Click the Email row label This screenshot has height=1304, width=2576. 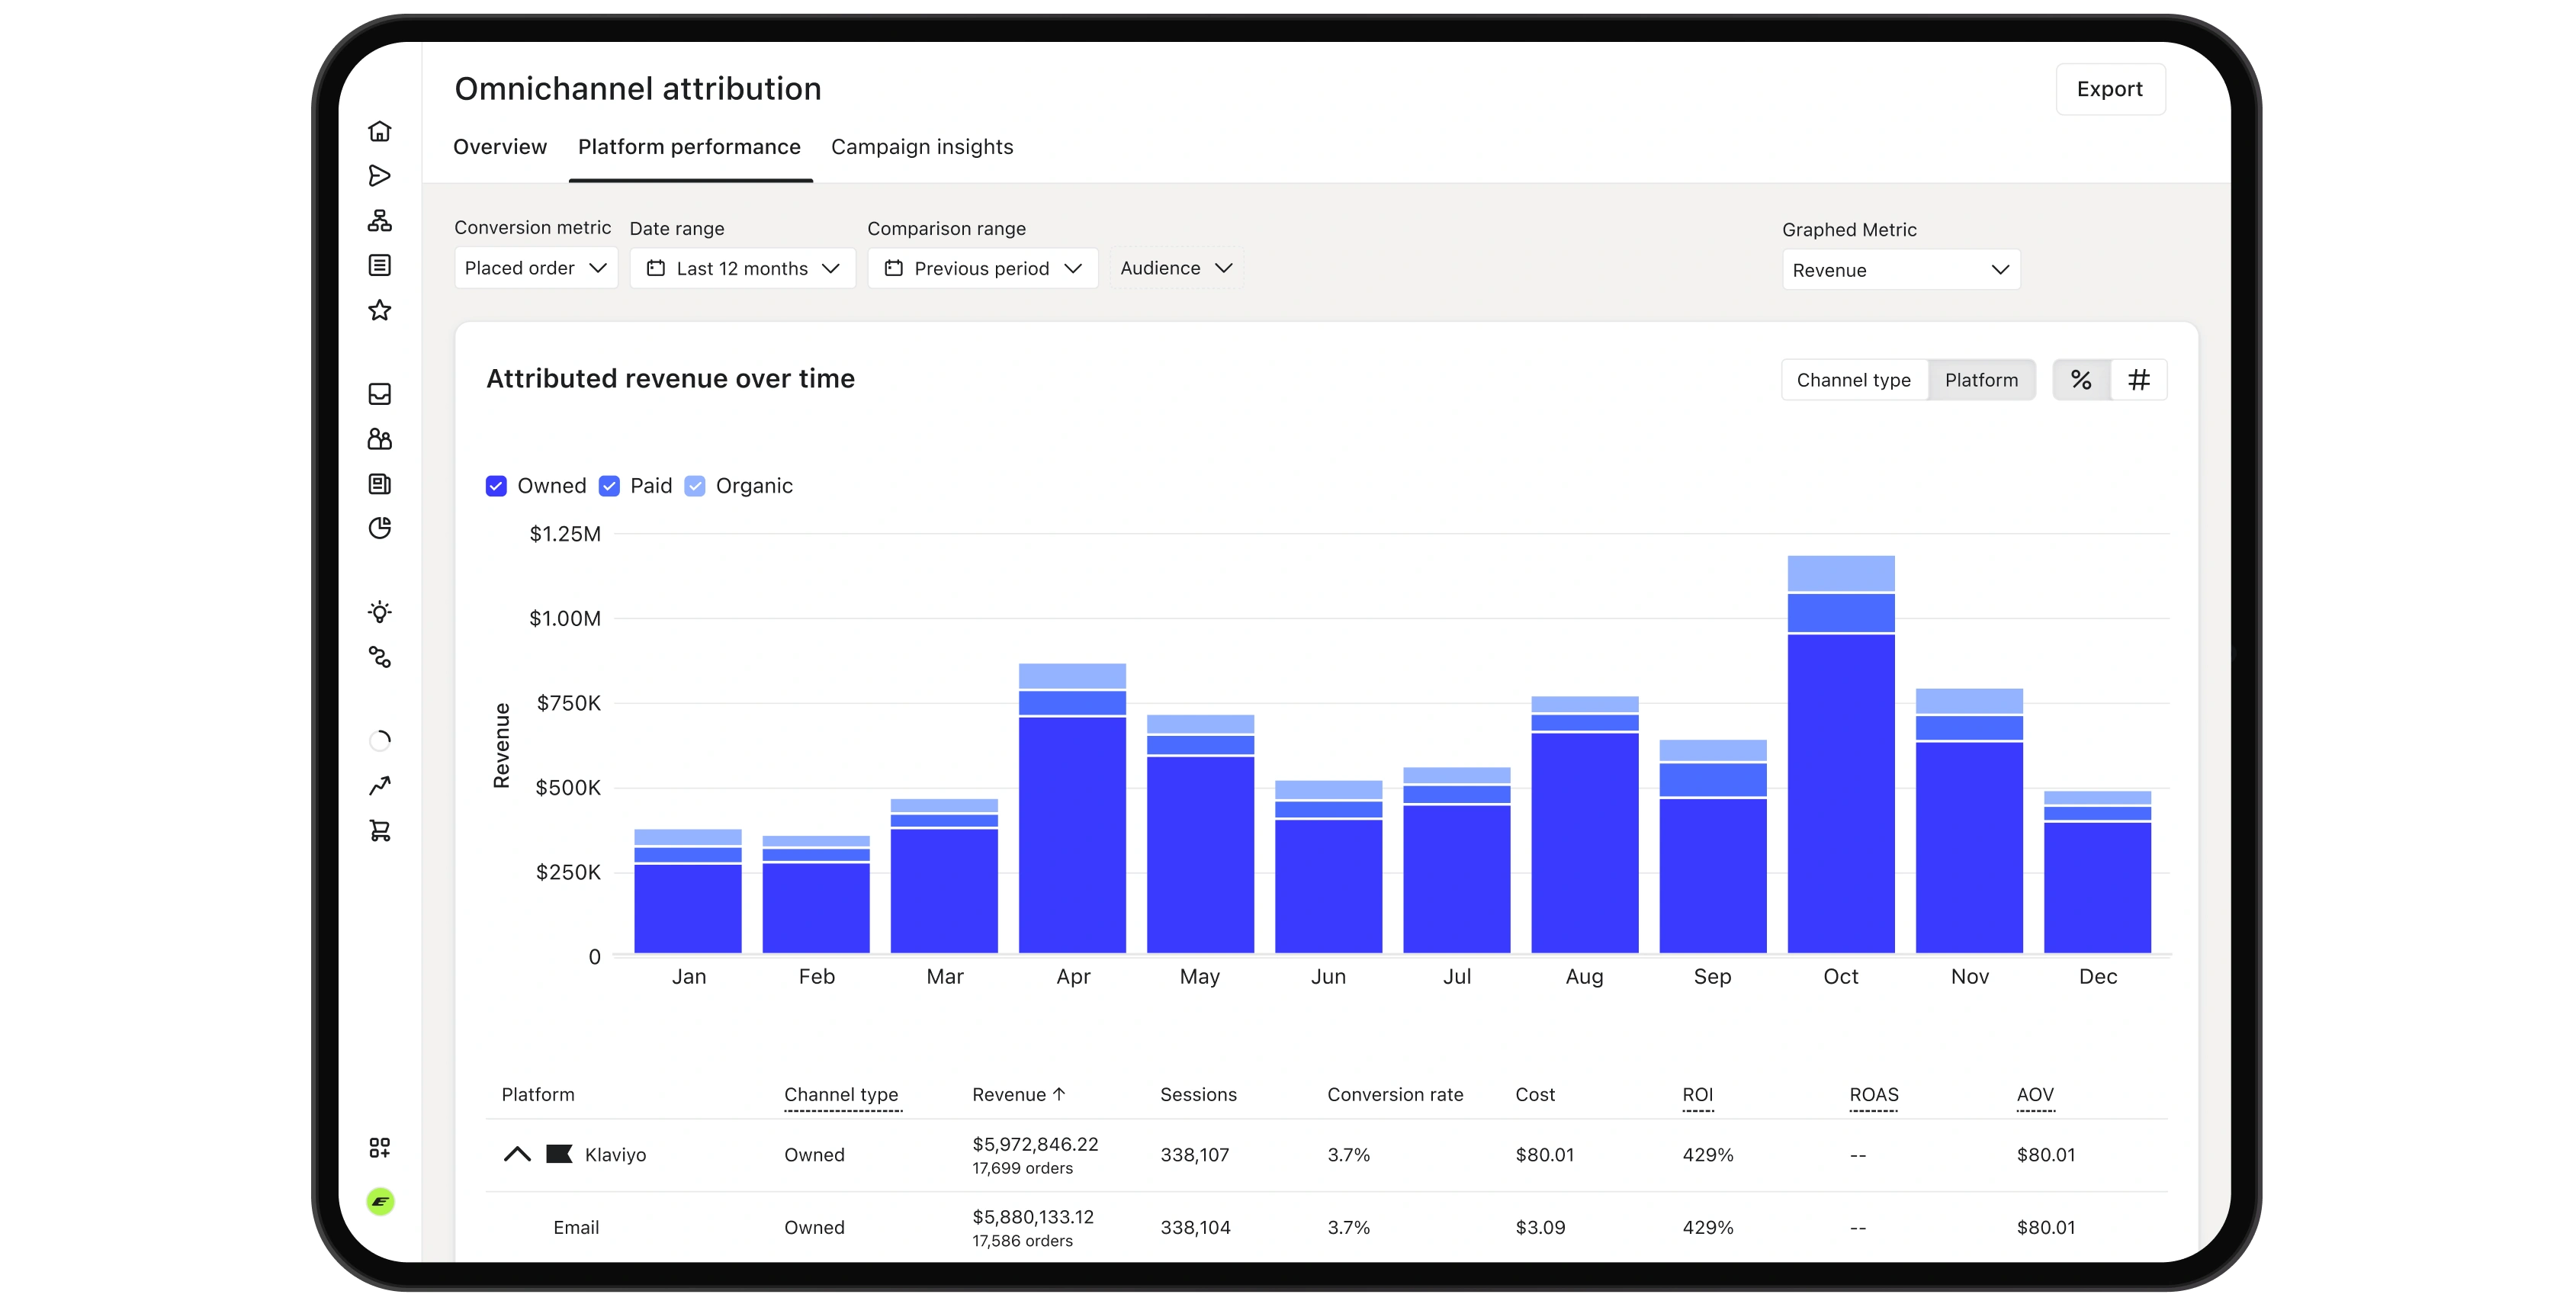576,1227
